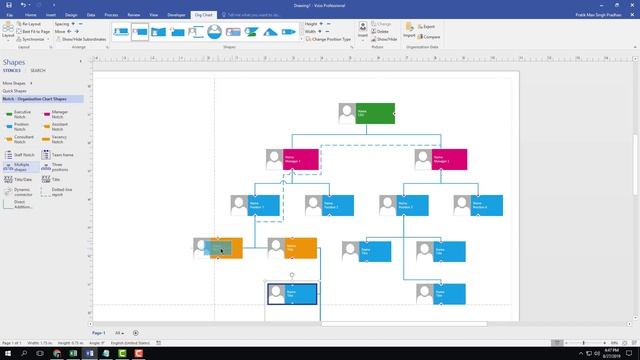
Task: Select the Staff Notch stencil shape
Action: coord(20,155)
